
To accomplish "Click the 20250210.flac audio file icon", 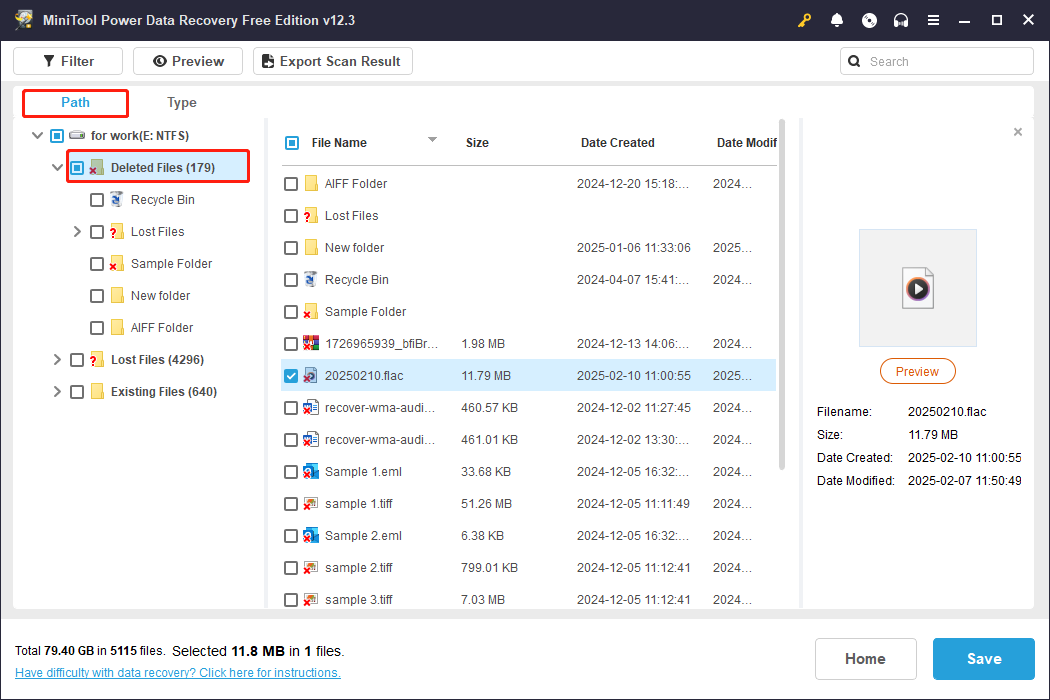I will point(310,375).
